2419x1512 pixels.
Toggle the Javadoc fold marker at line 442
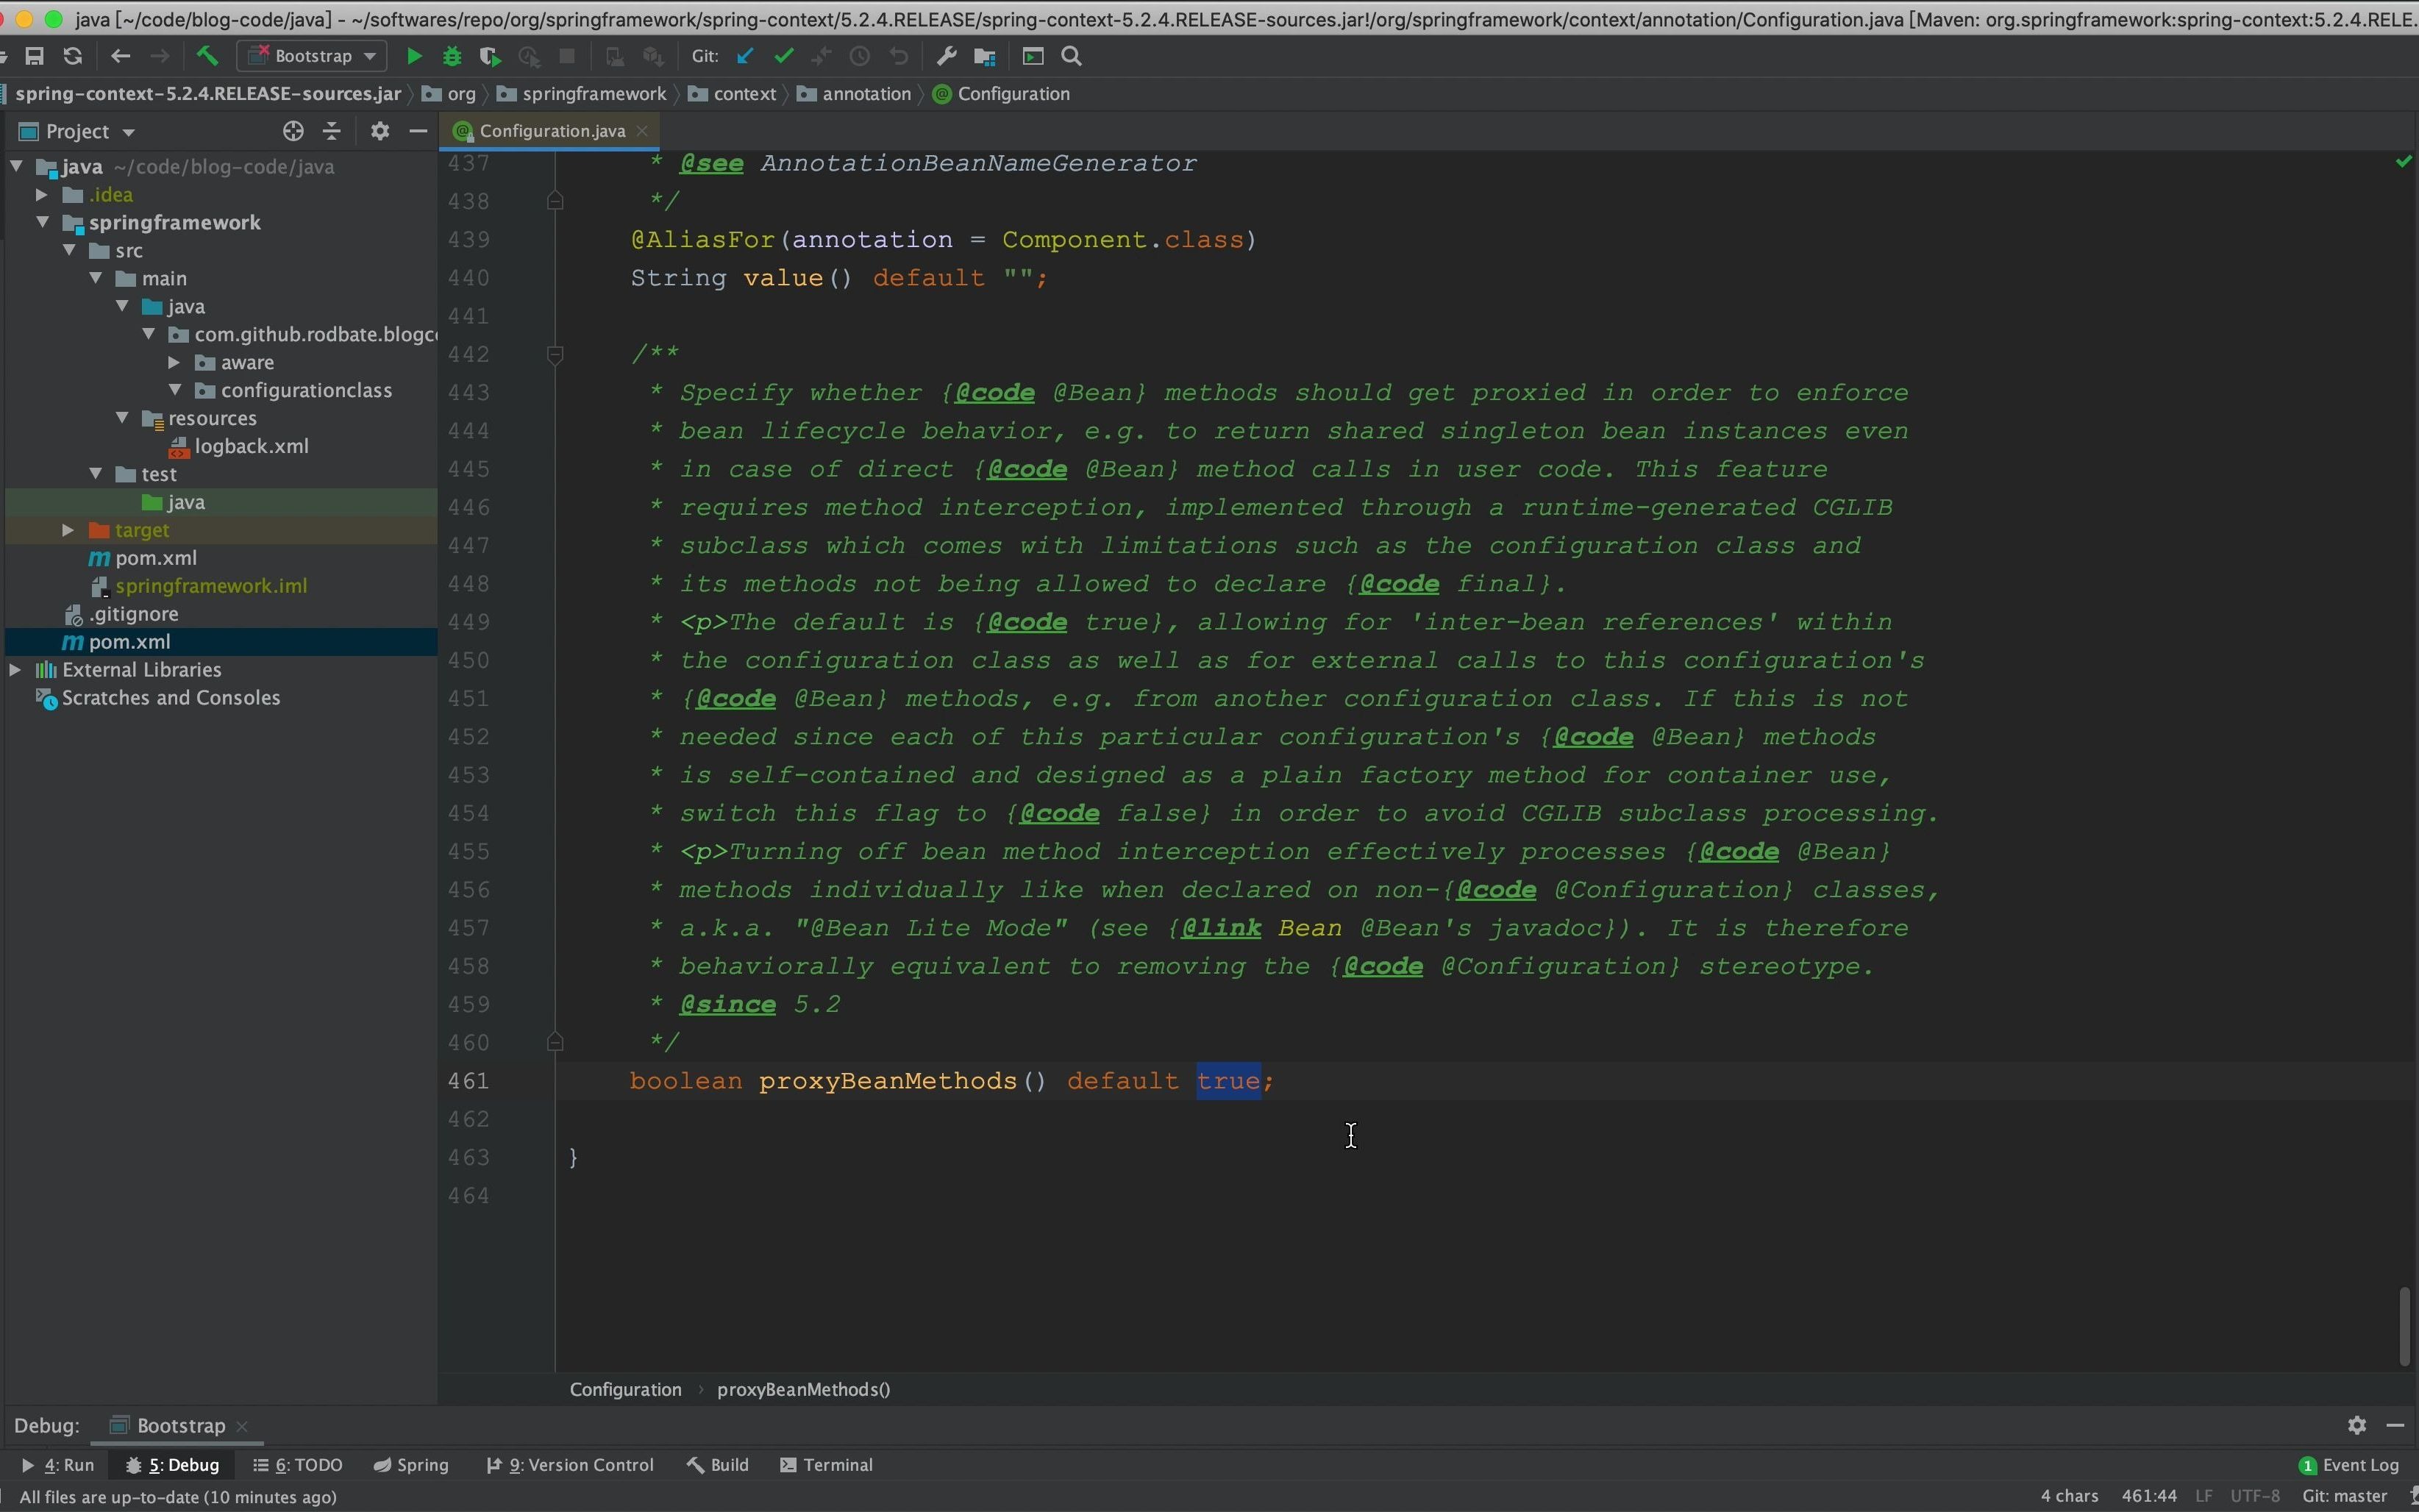[555, 354]
